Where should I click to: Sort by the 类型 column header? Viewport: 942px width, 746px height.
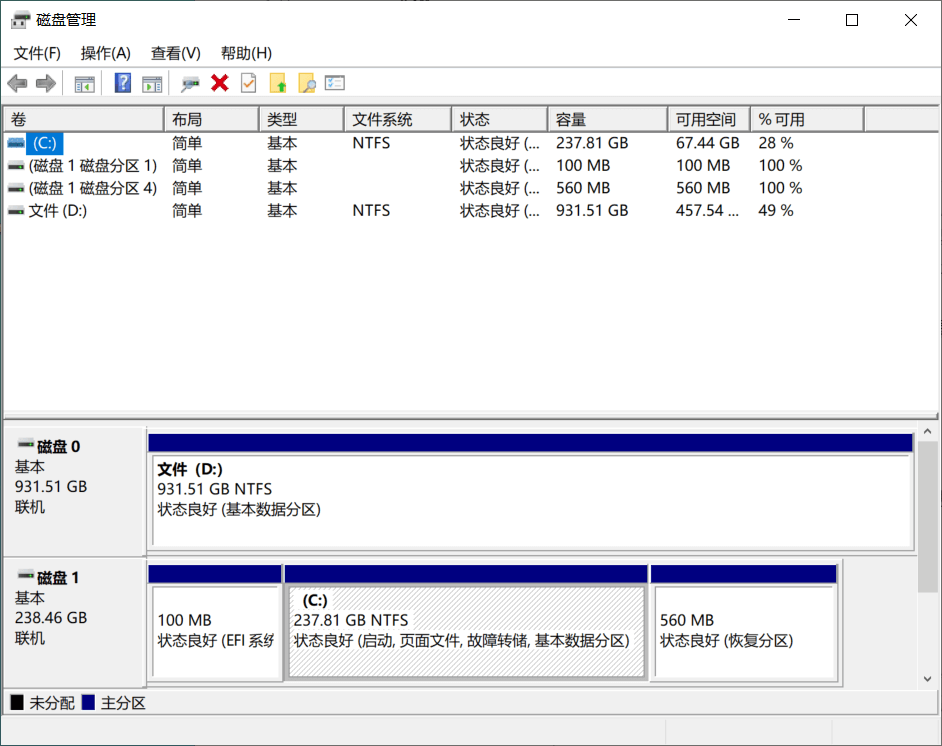302,120
